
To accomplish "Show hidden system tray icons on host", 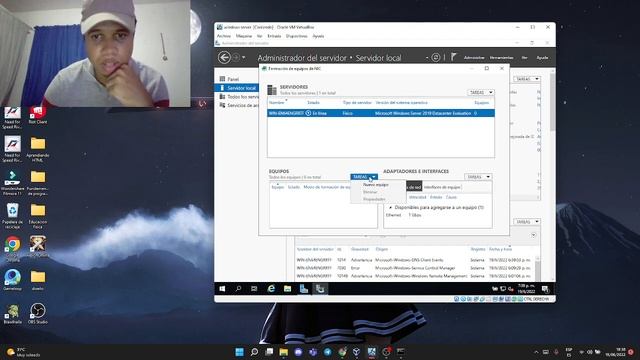I will [x=536, y=352].
